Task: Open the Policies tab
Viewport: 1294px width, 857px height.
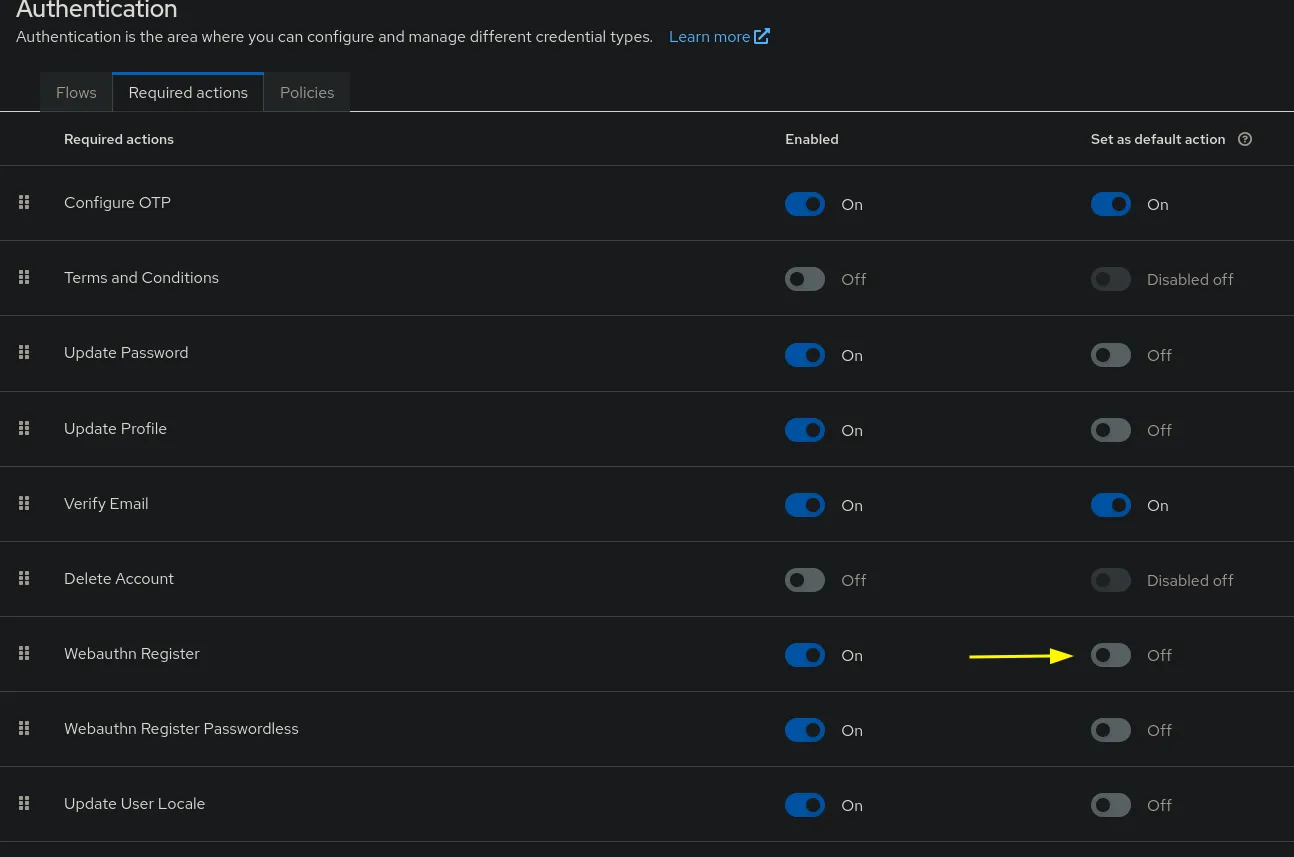Action: pos(307,92)
